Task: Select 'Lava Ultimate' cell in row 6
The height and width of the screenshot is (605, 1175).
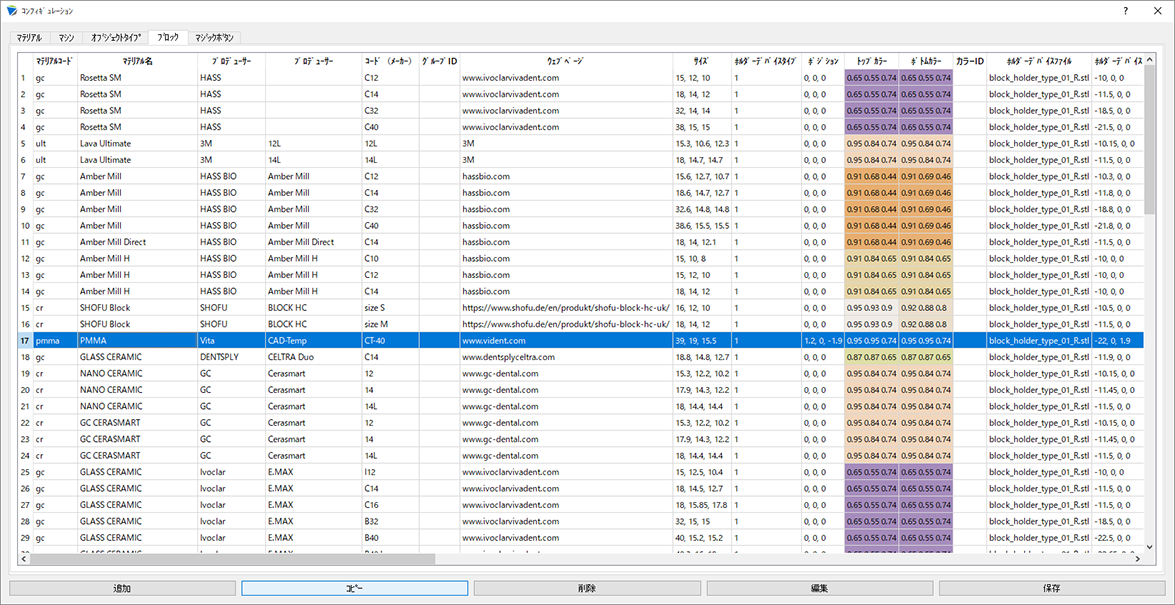Action: click(x=137, y=160)
